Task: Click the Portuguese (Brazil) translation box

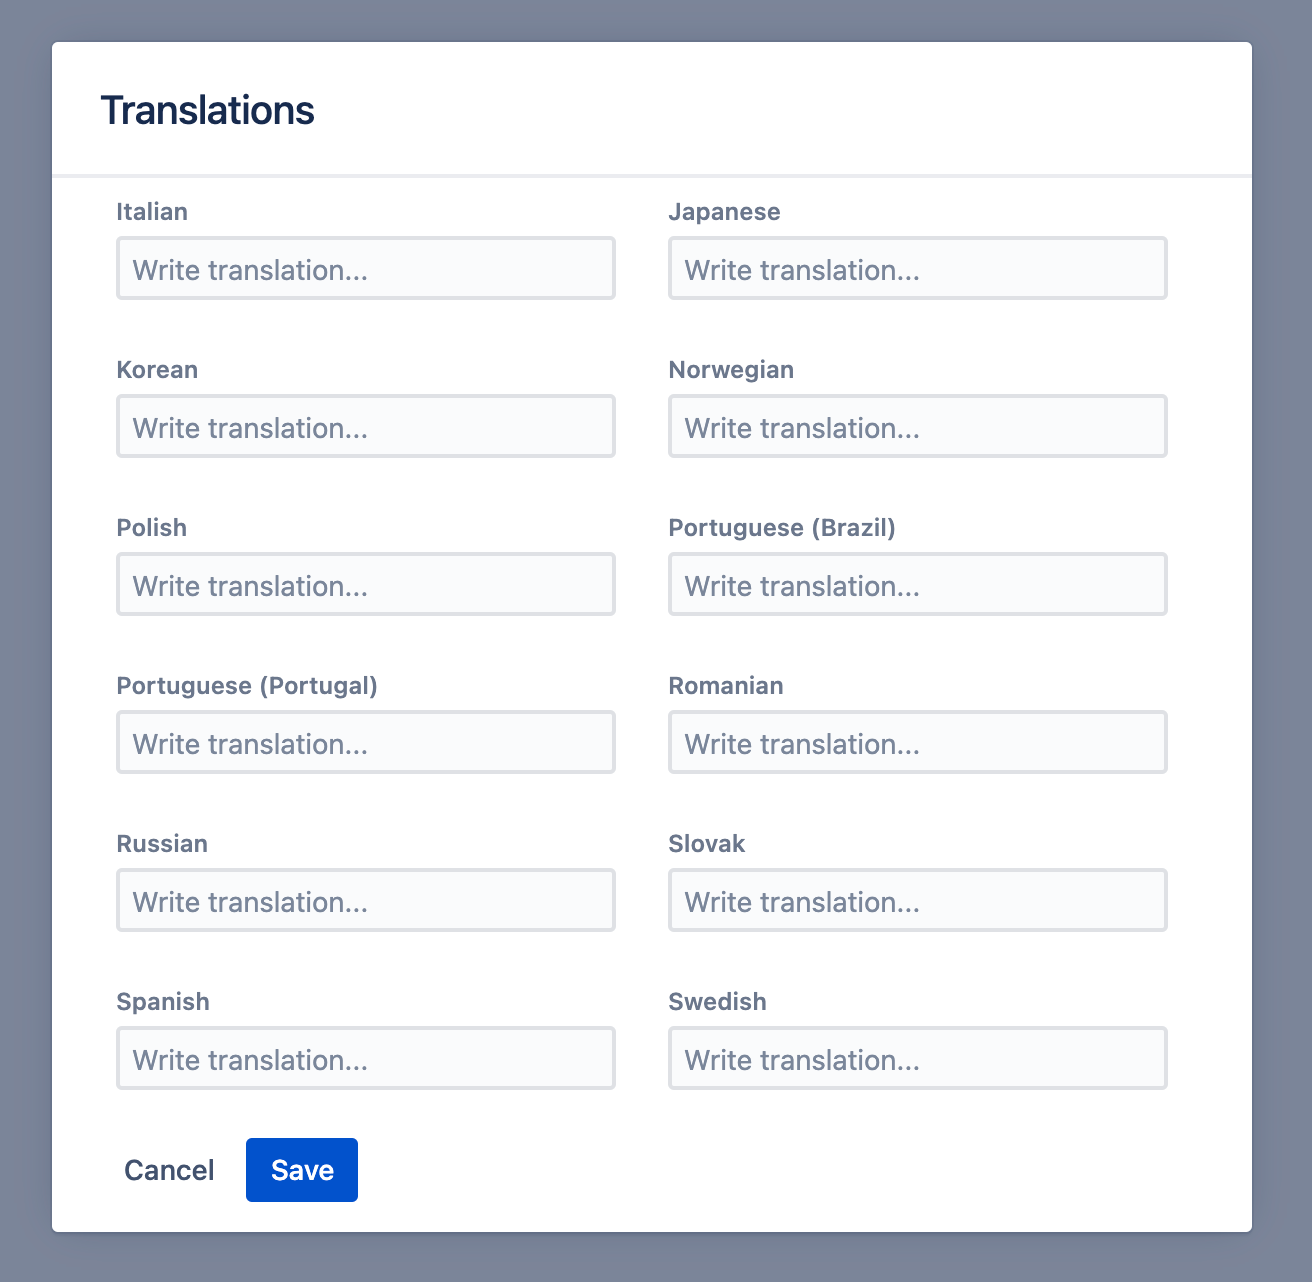Action: tap(918, 584)
